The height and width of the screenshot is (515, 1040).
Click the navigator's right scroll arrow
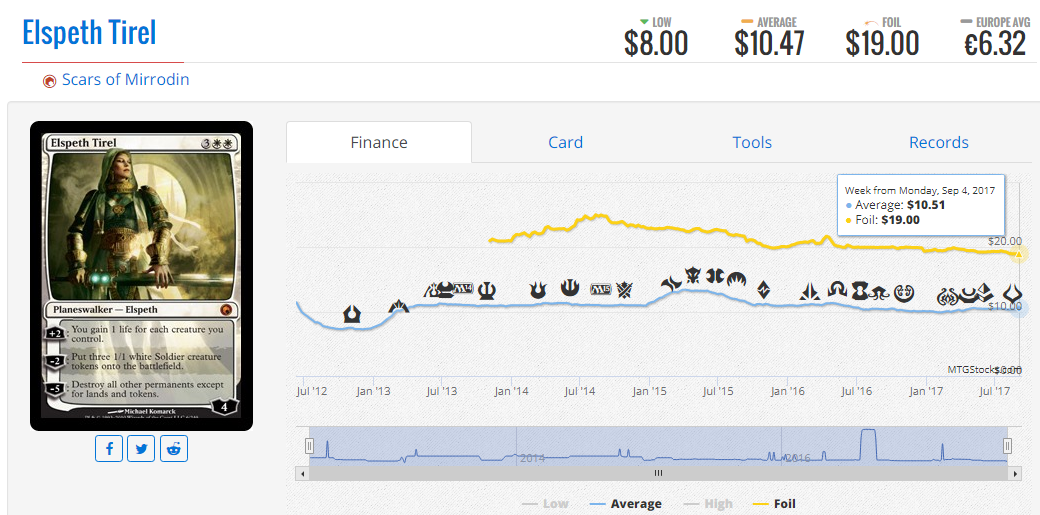(1015, 473)
